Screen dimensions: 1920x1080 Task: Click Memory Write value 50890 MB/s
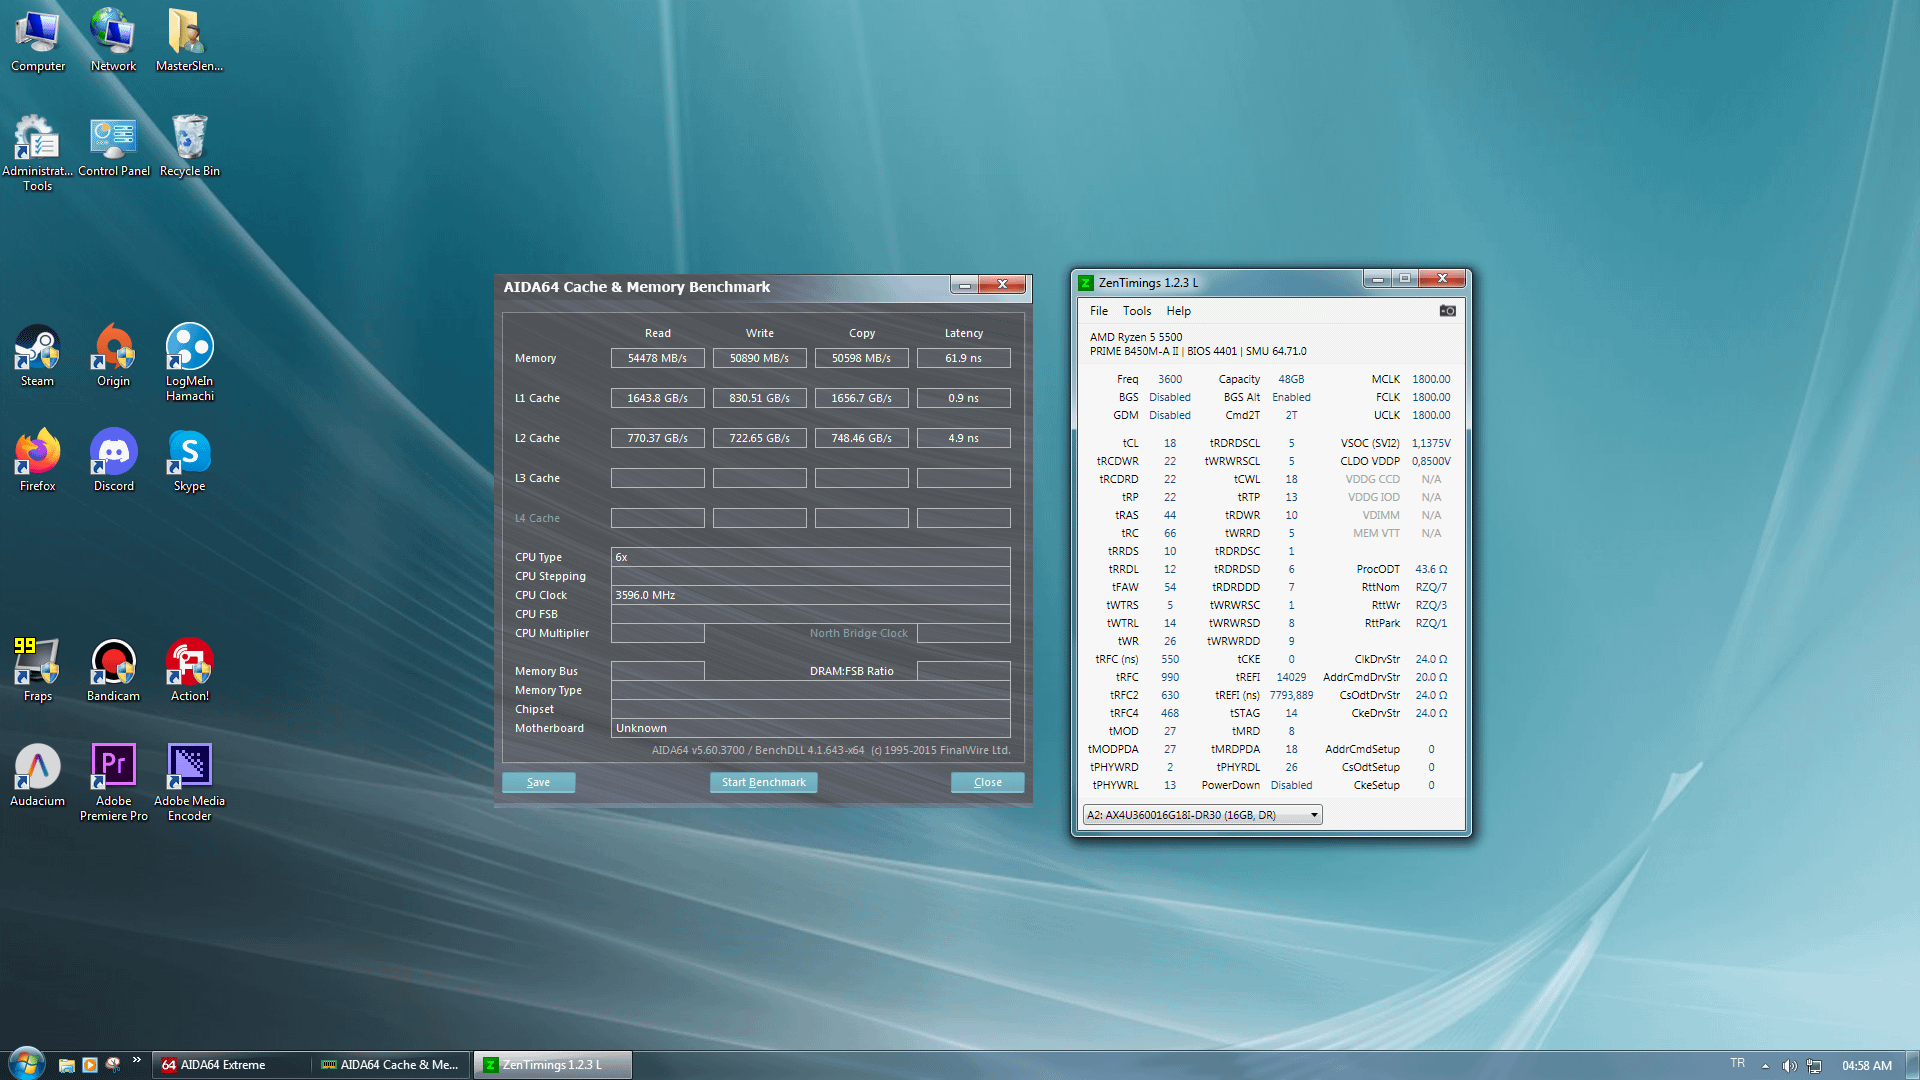(x=759, y=358)
